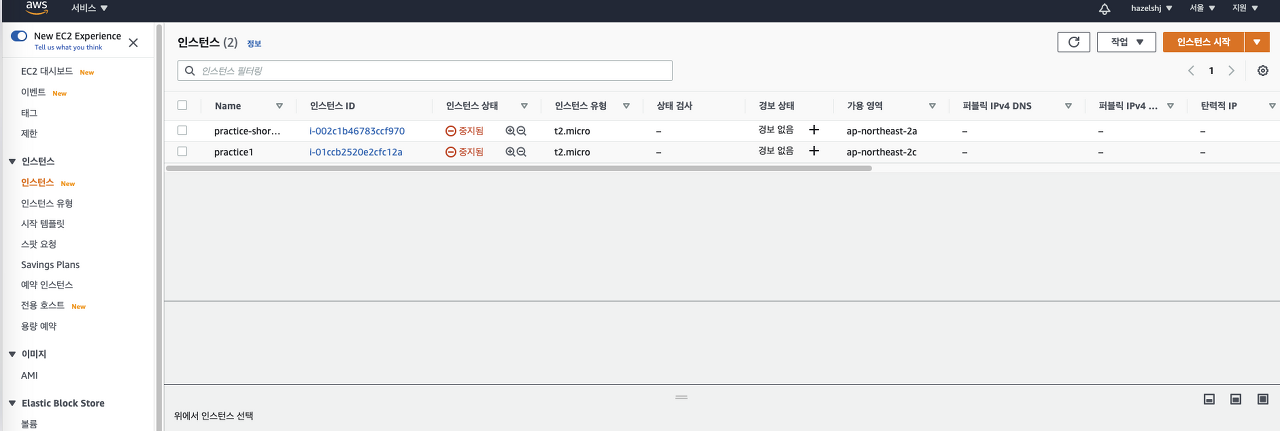
Task: Sort by 가용 영역 column
Action: coord(932,106)
